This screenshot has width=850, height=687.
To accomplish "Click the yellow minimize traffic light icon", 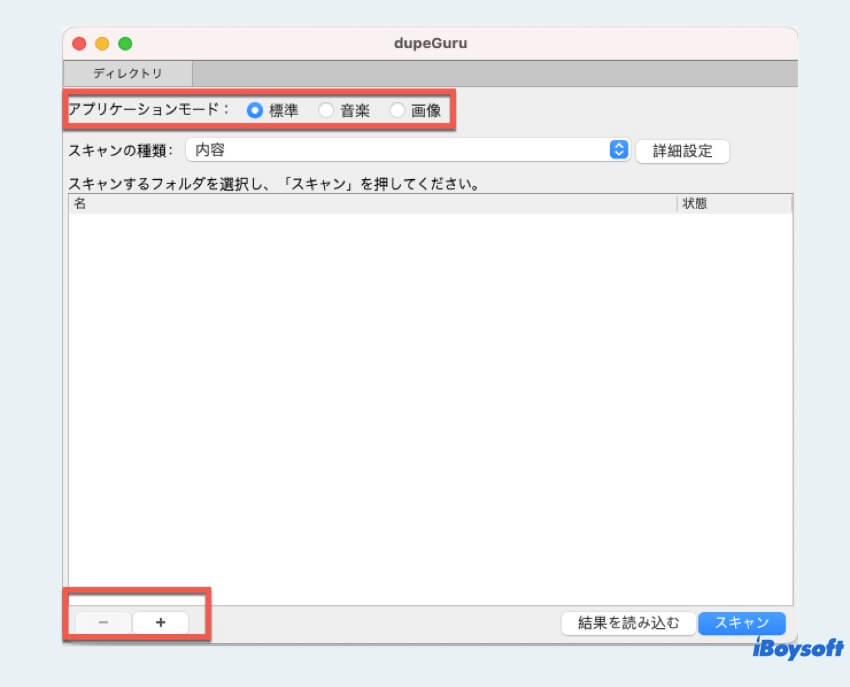I will pos(102,44).
